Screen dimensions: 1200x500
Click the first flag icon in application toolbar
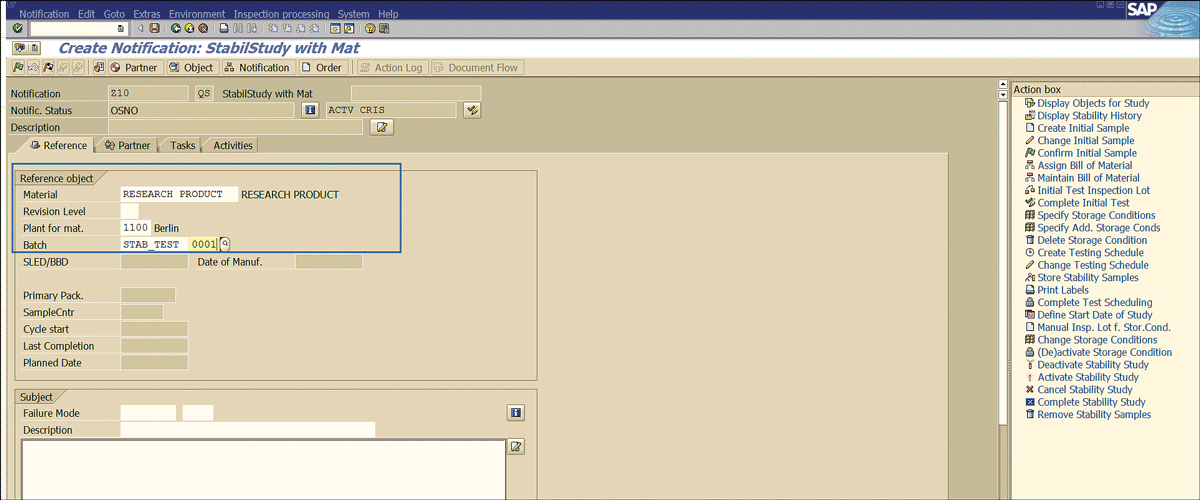click(x=18, y=67)
